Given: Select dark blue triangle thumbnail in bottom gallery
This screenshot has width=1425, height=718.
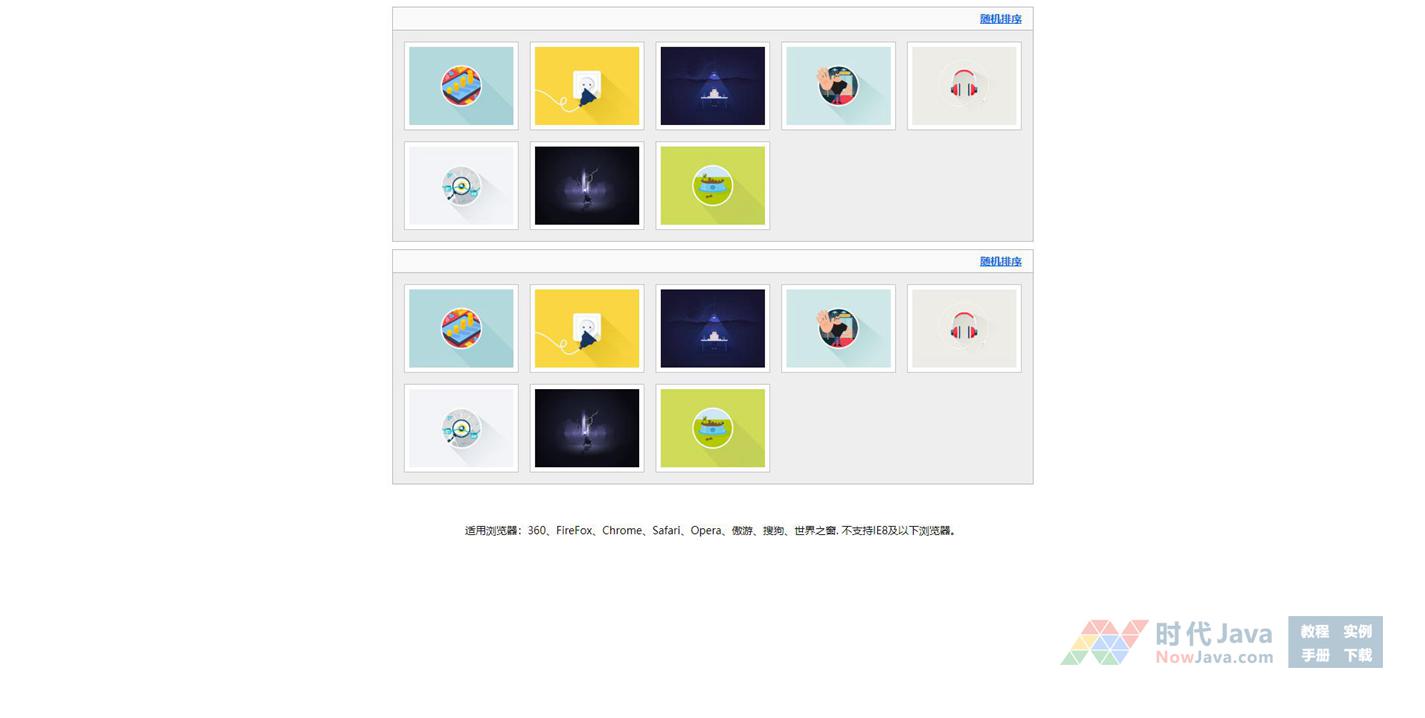Looking at the screenshot, I should tap(713, 329).
